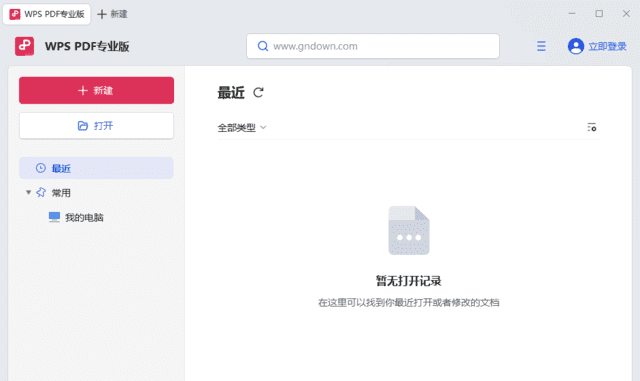Select 最近 in the sidebar
640x381 pixels.
coord(96,168)
